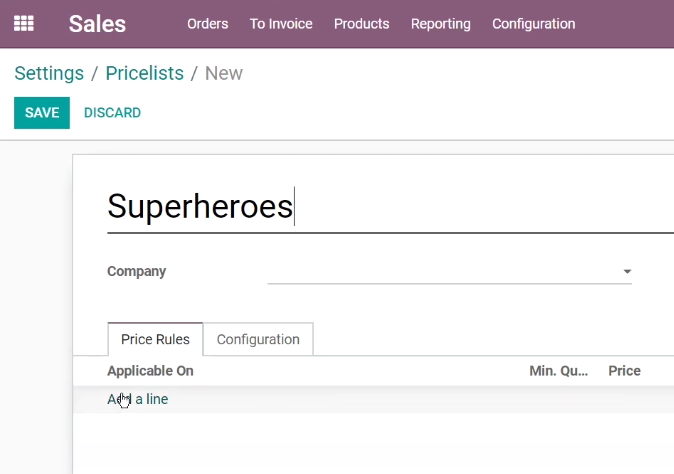This screenshot has height=474, width=674.
Task: Open the To Invoice menu
Action: click(281, 24)
